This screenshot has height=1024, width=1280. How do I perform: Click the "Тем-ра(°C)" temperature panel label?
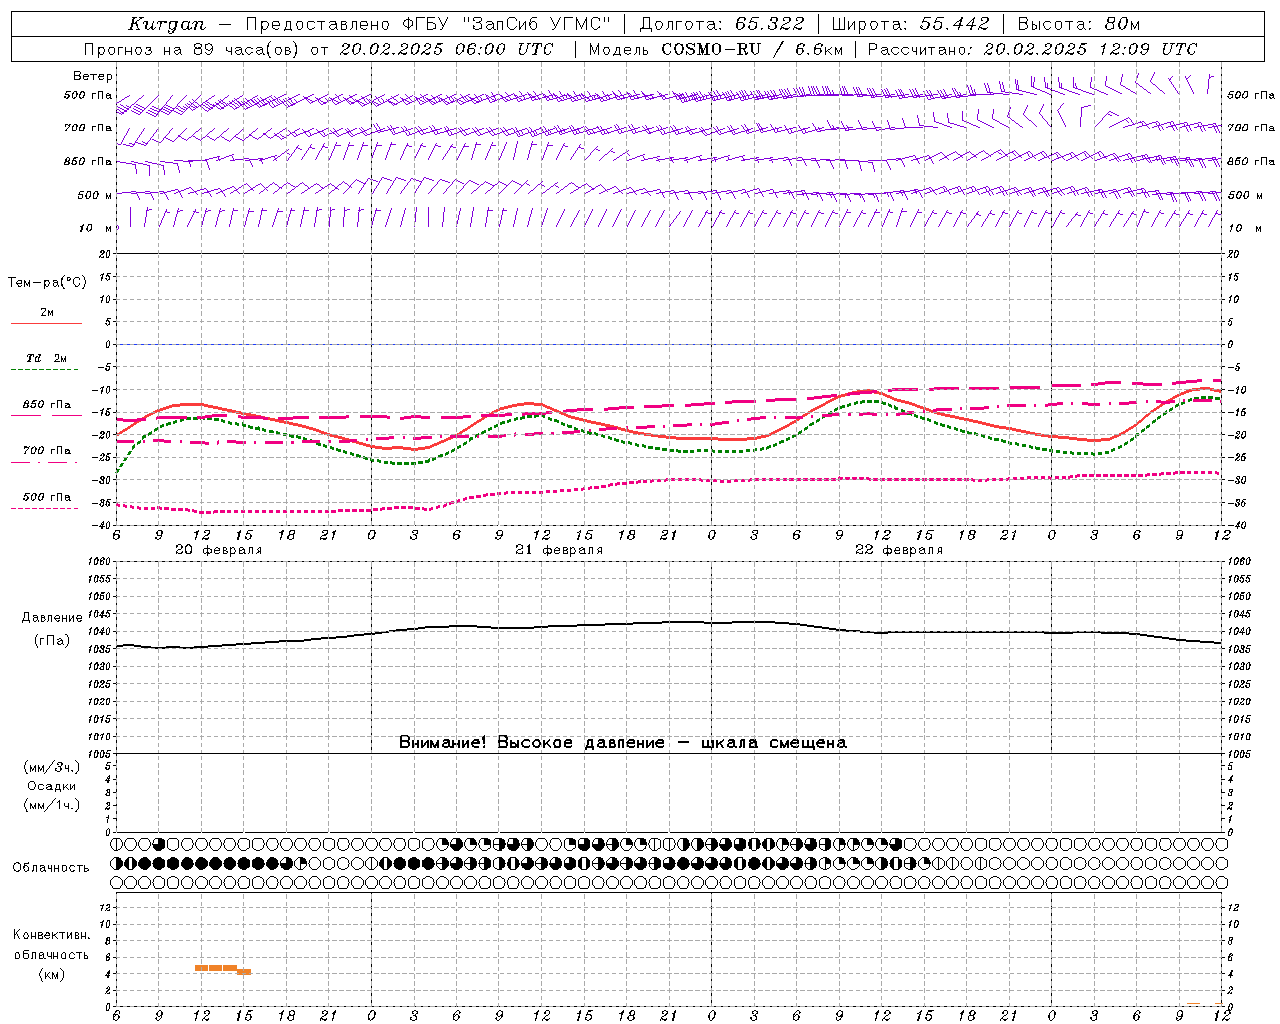coord(48,283)
